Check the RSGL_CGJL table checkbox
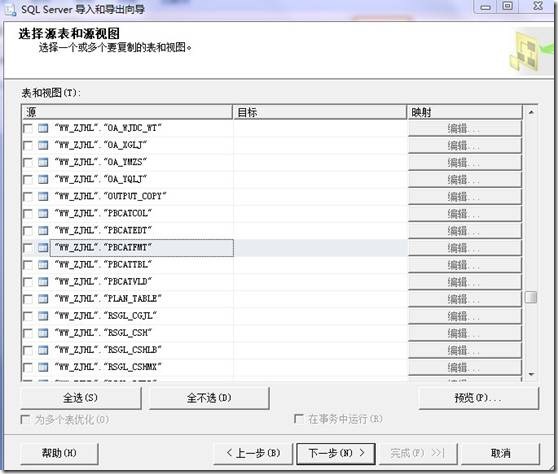 (28, 316)
